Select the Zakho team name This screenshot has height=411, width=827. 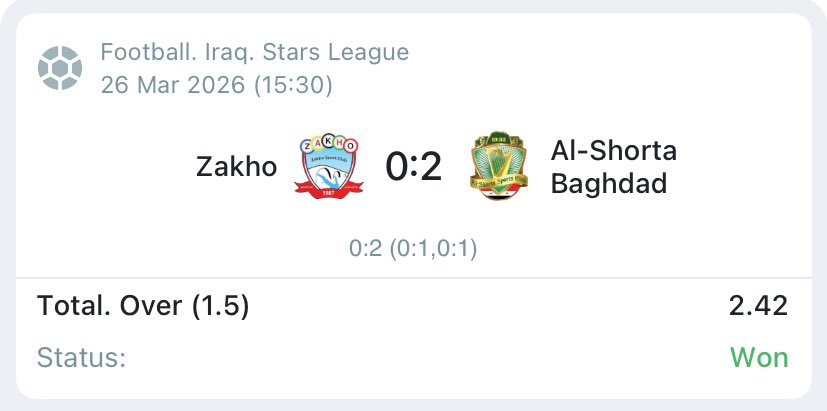pyautogui.click(x=236, y=166)
